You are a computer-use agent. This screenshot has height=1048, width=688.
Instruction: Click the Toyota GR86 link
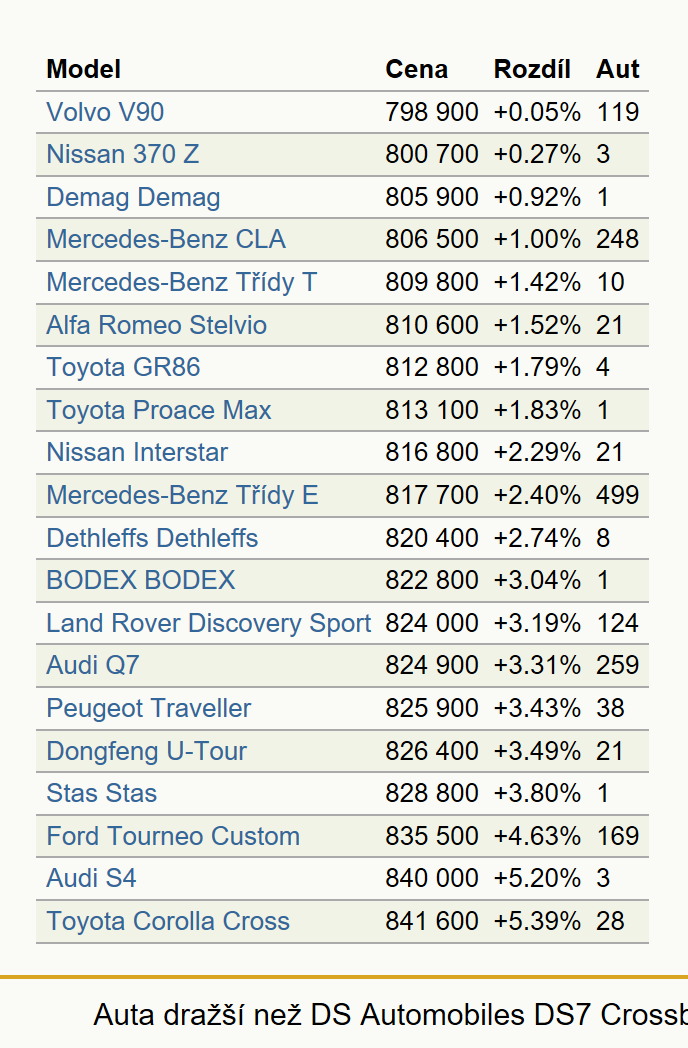[x=123, y=367]
